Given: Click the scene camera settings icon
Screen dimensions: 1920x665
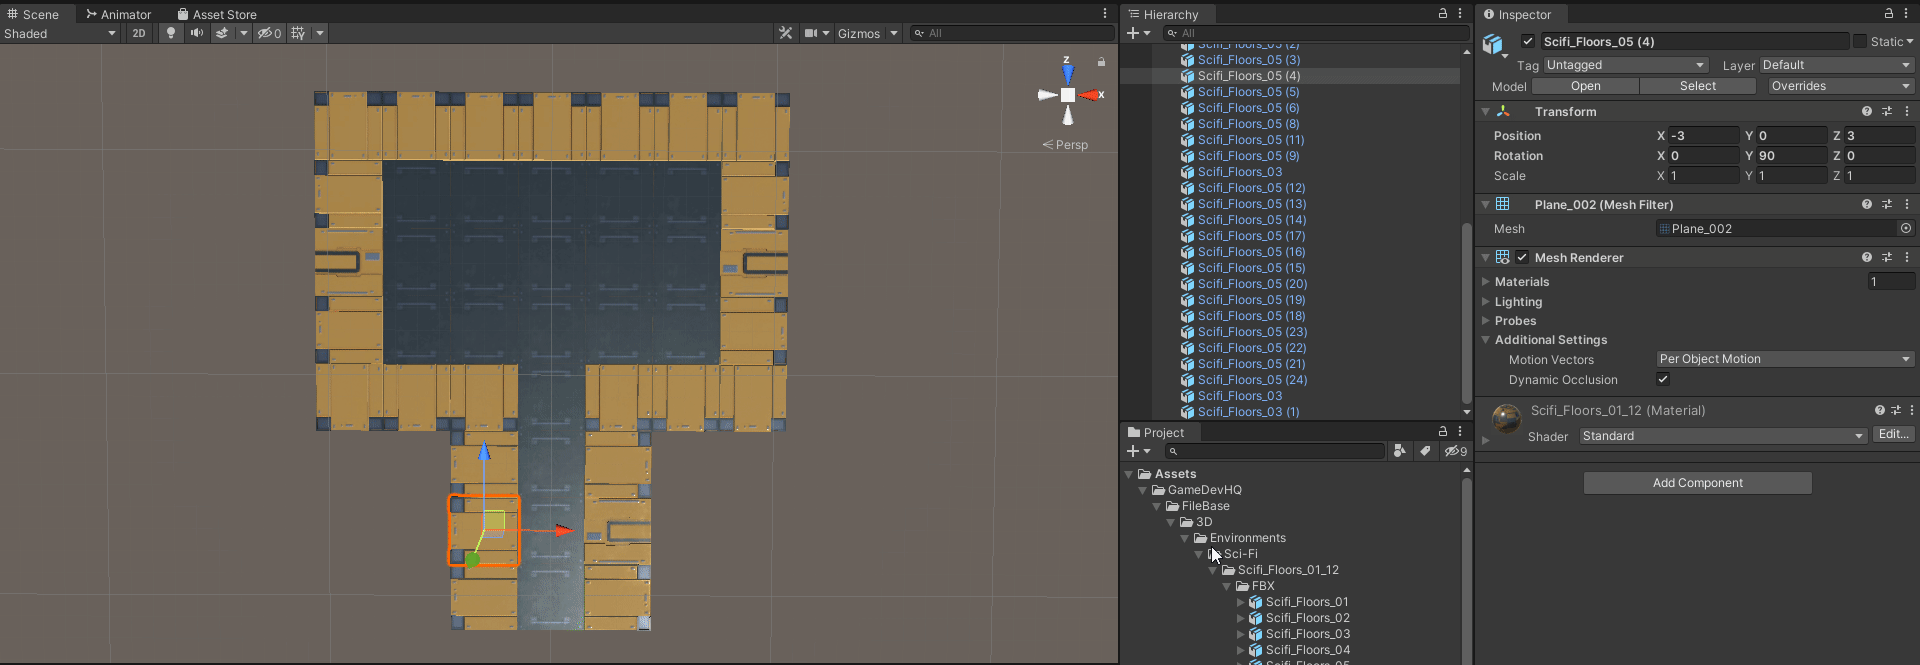Looking at the screenshot, I should tap(811, 33).
